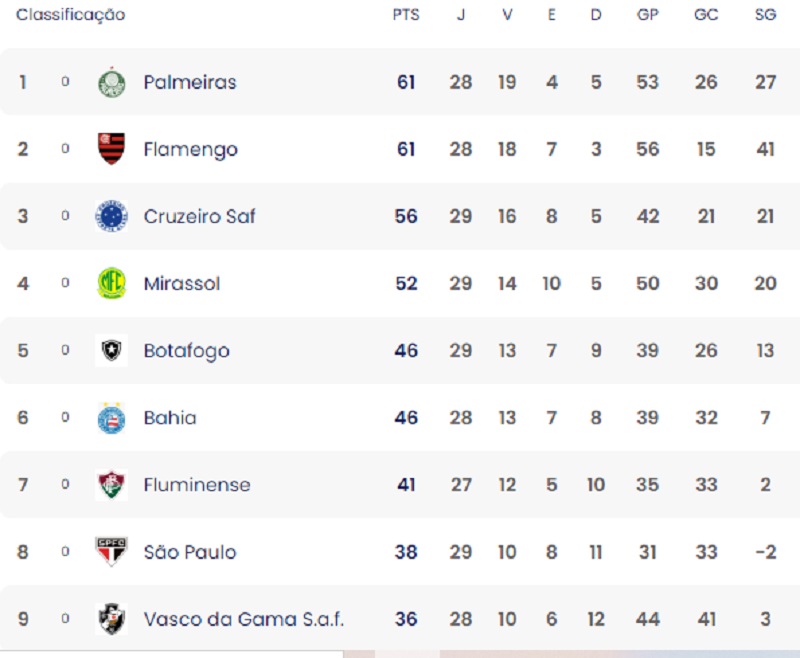Click the Cruzeiro Saf crest icon
Image resolution: width=800 pixels, height=658 pixels.
(111, 216)
